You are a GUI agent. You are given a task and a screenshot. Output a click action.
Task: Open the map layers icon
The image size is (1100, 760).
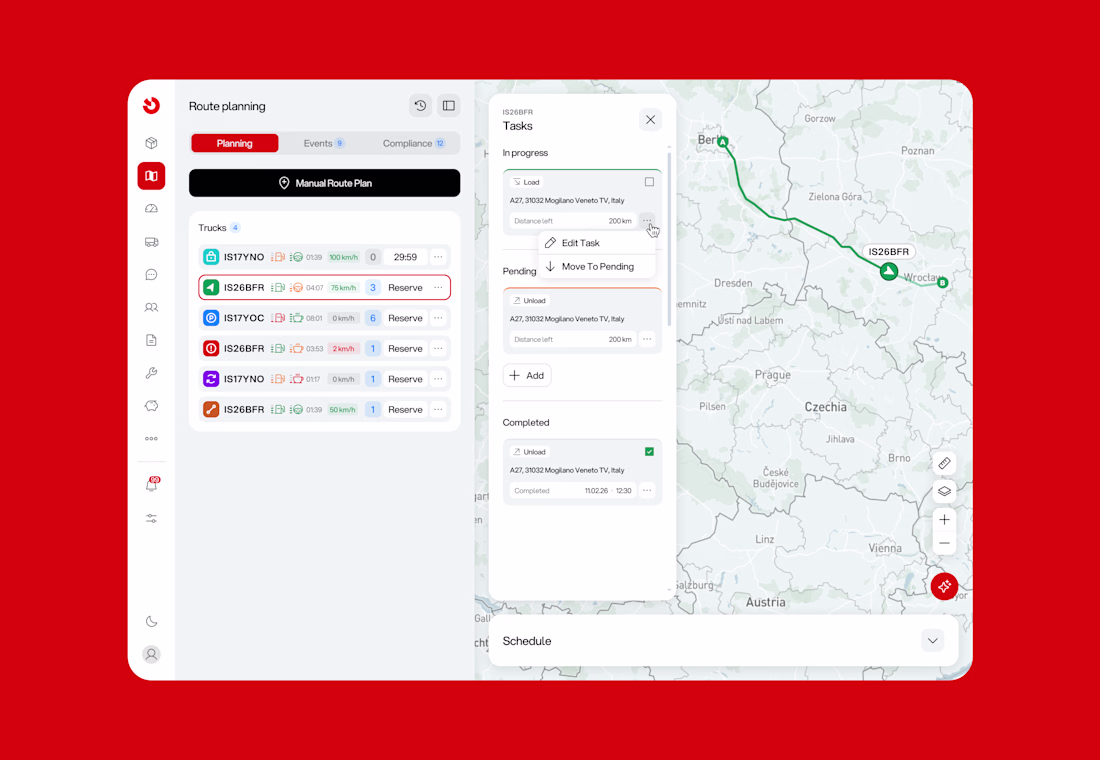[x=944, y=491]
